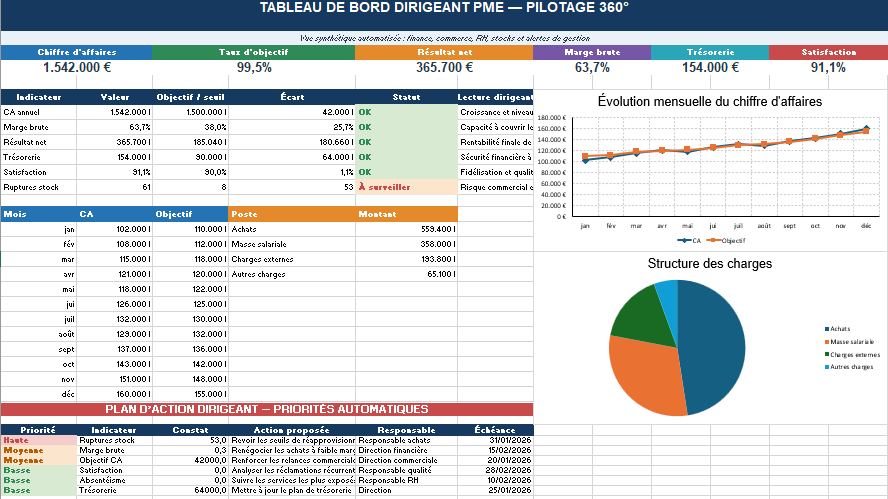Select the 'Trésorerie' KPI header

(710, 52)
